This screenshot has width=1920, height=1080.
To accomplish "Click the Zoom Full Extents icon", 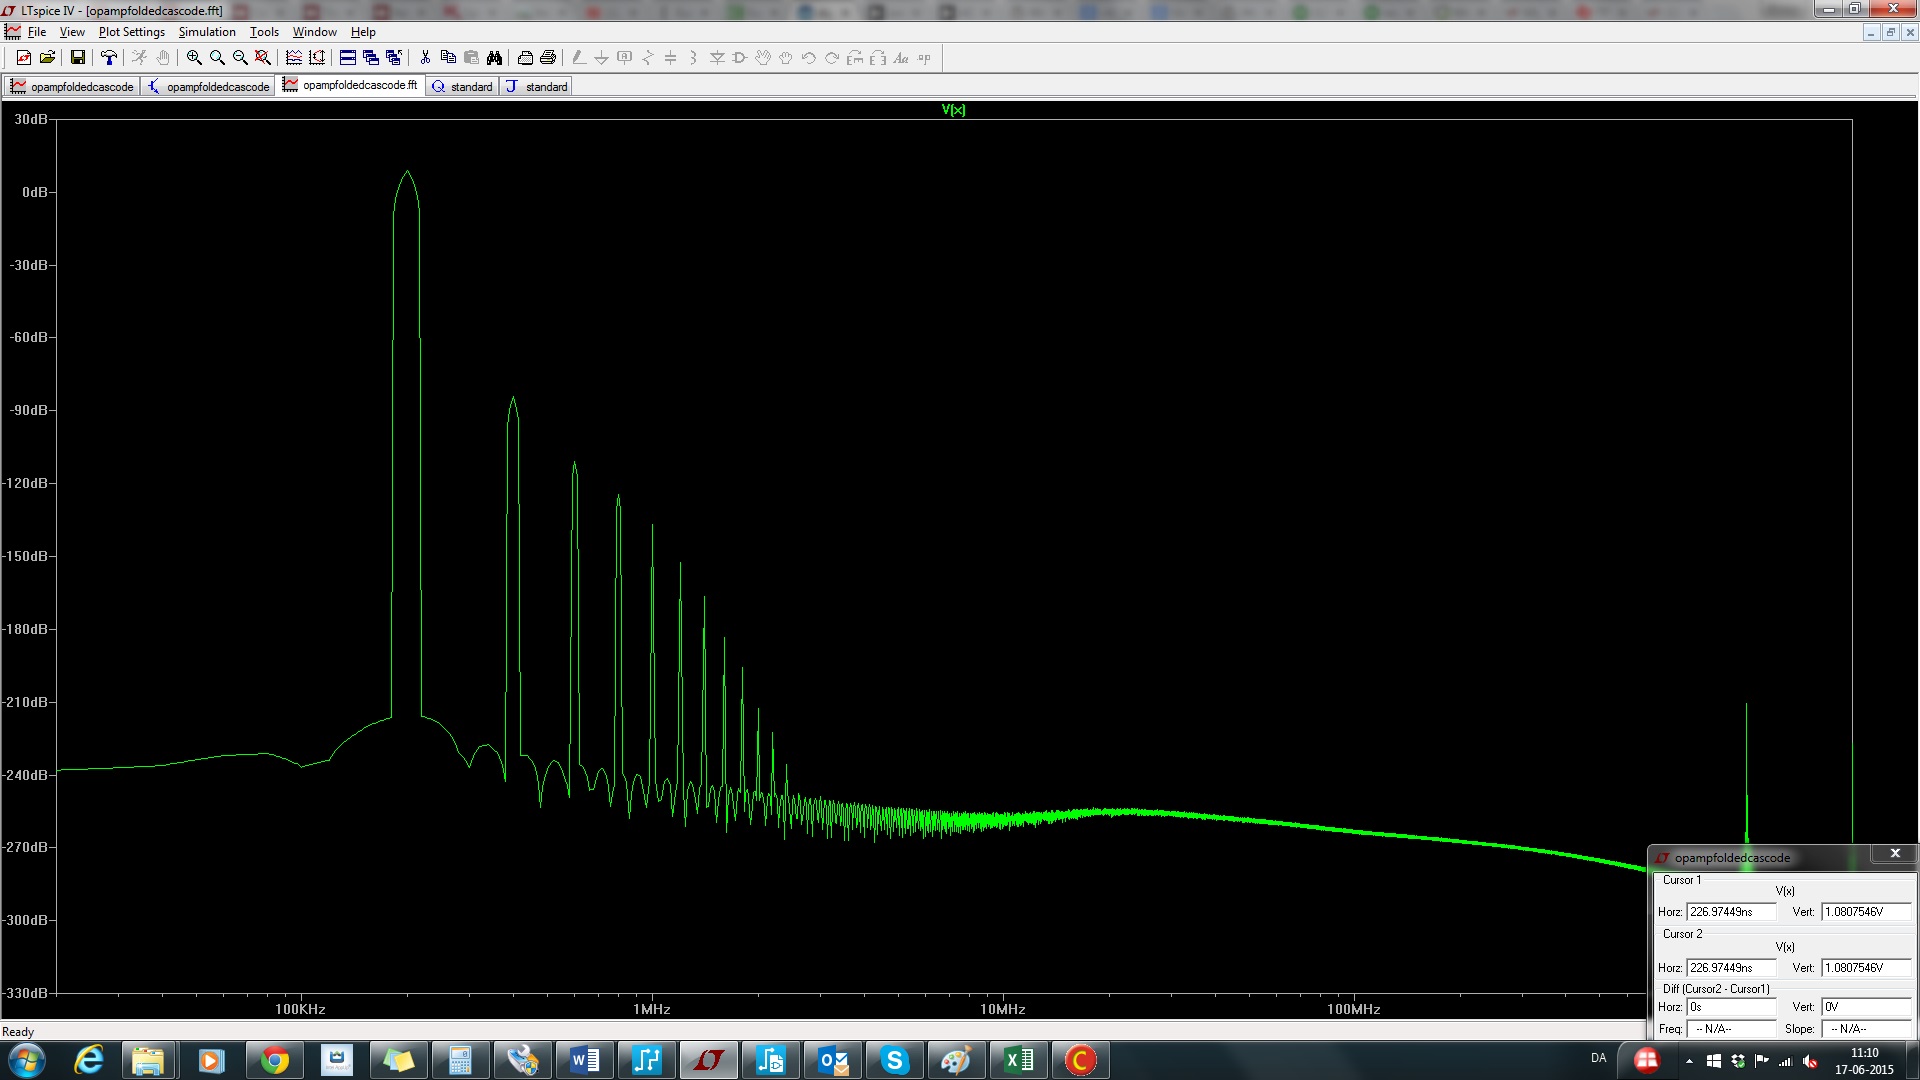I will [263, 58].
